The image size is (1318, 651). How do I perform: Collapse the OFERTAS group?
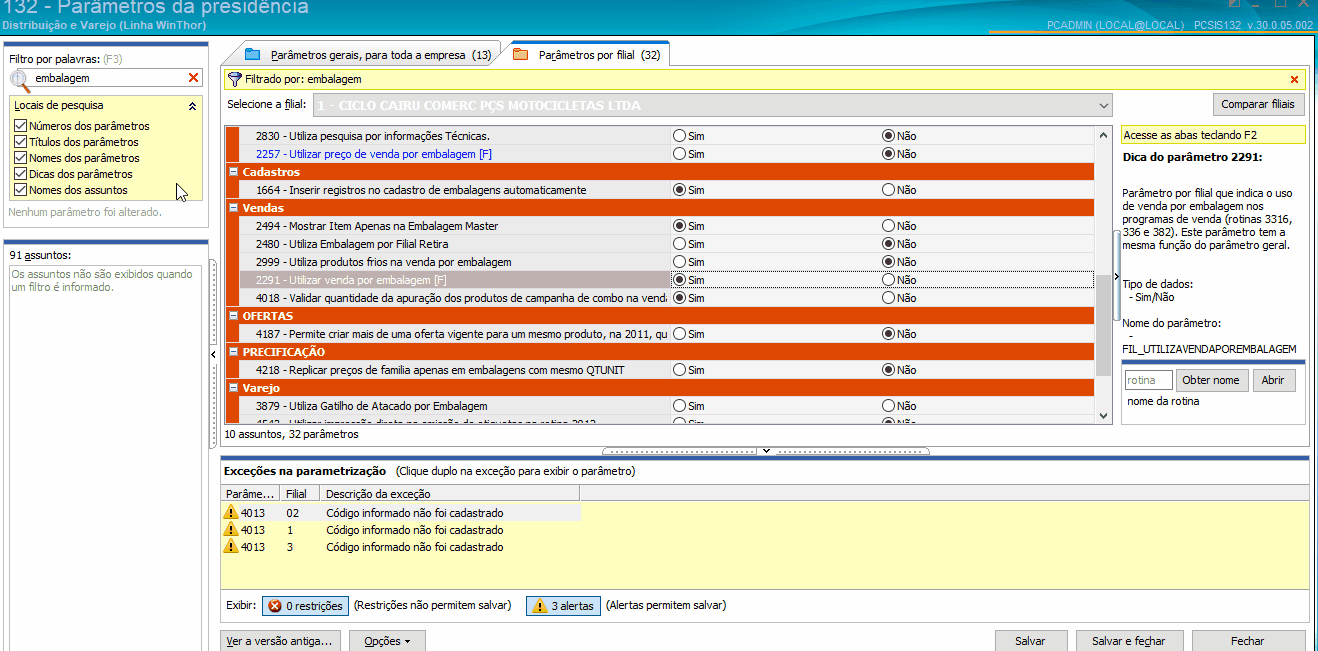[234, 316]
